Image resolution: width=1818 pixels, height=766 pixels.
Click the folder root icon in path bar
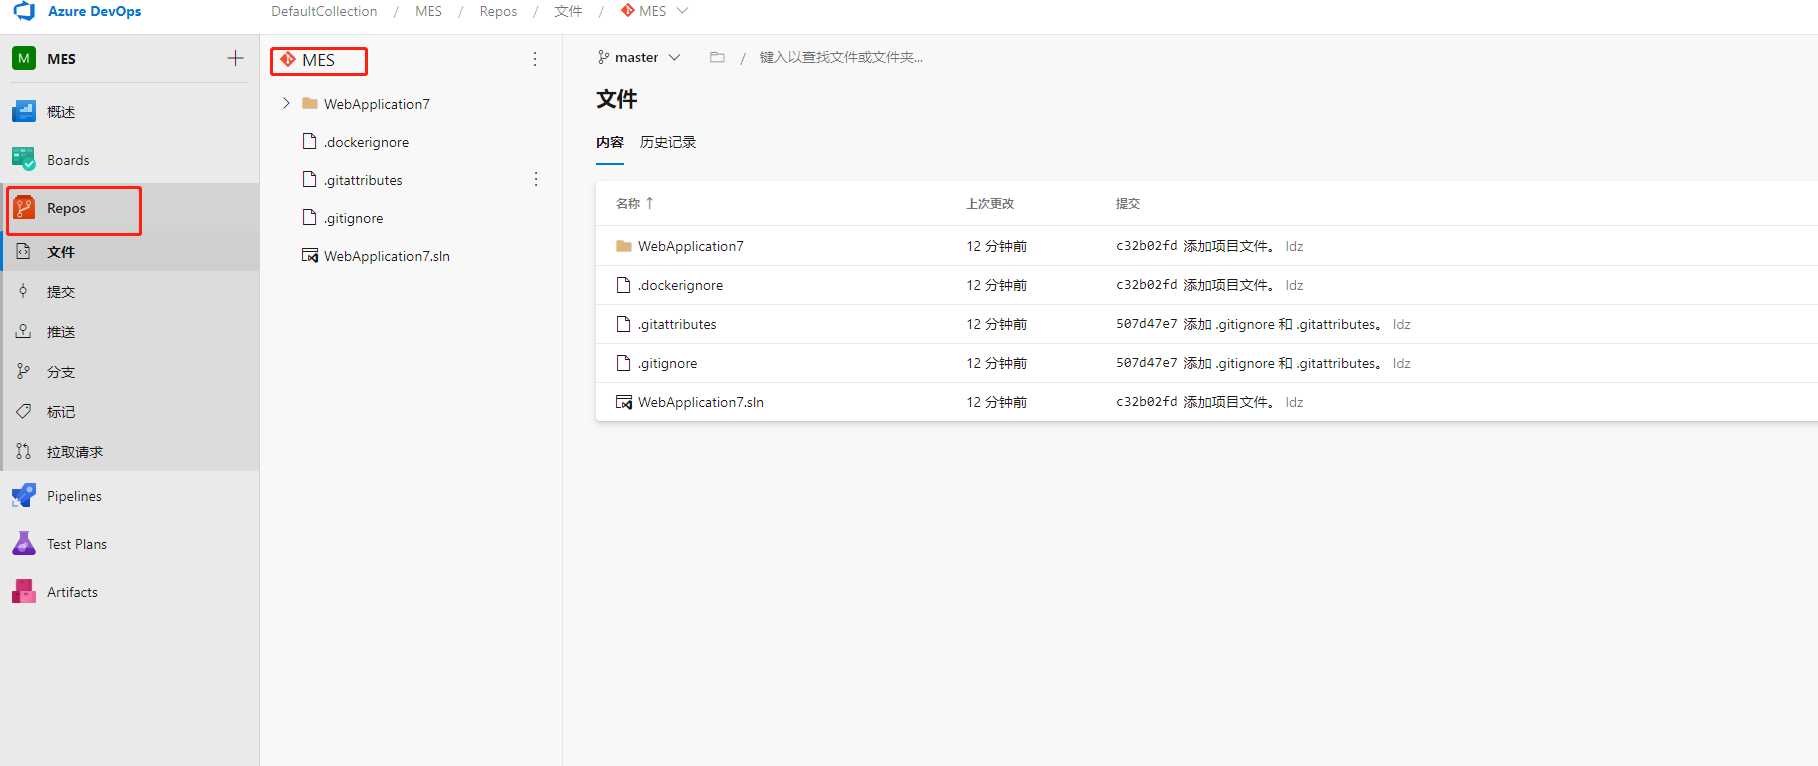pyautogui.click(x=717, y=58)
